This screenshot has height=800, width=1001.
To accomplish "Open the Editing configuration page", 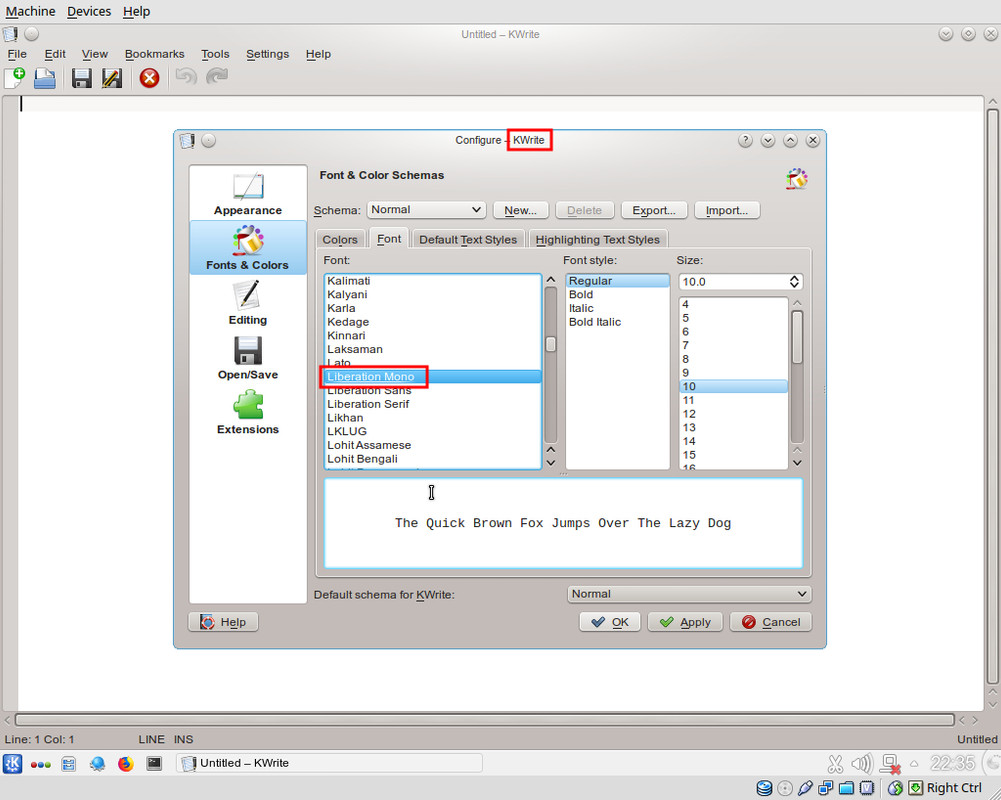I will [x=248, y=303].
